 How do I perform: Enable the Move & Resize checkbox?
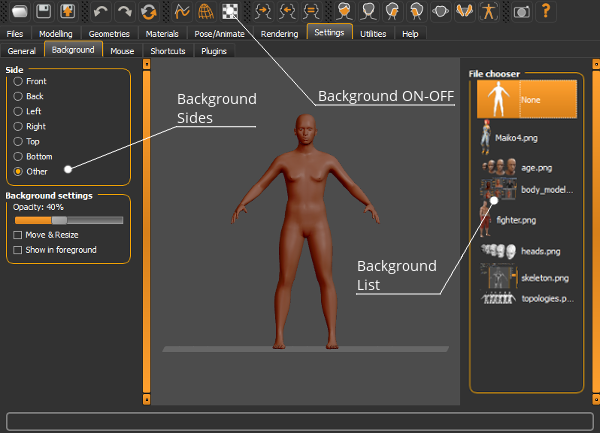click(18, 235)
